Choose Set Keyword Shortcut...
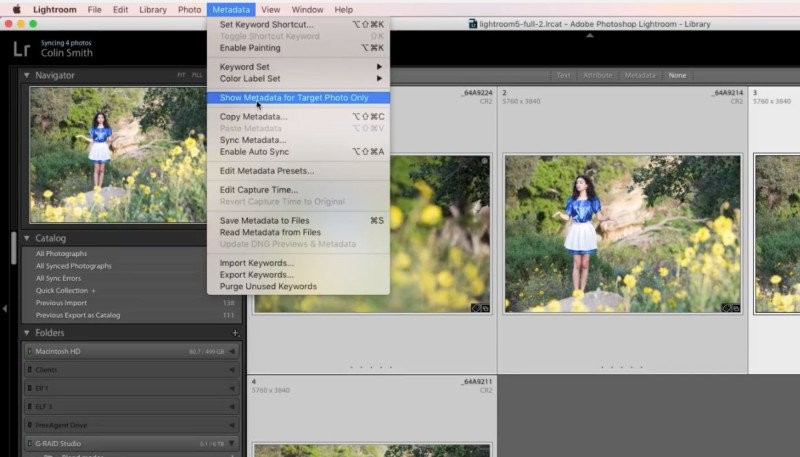 click(x=298, y=24)
